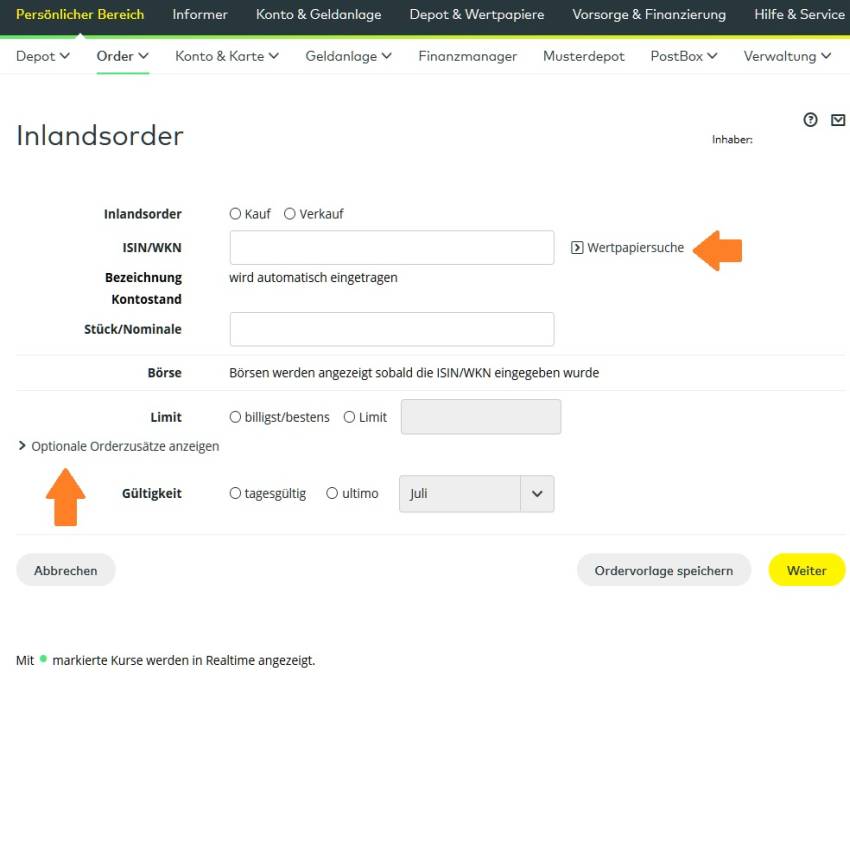Viewport: 850px width, 850px height.
Task: Click the help question mark icon
Action: point(810,120)
